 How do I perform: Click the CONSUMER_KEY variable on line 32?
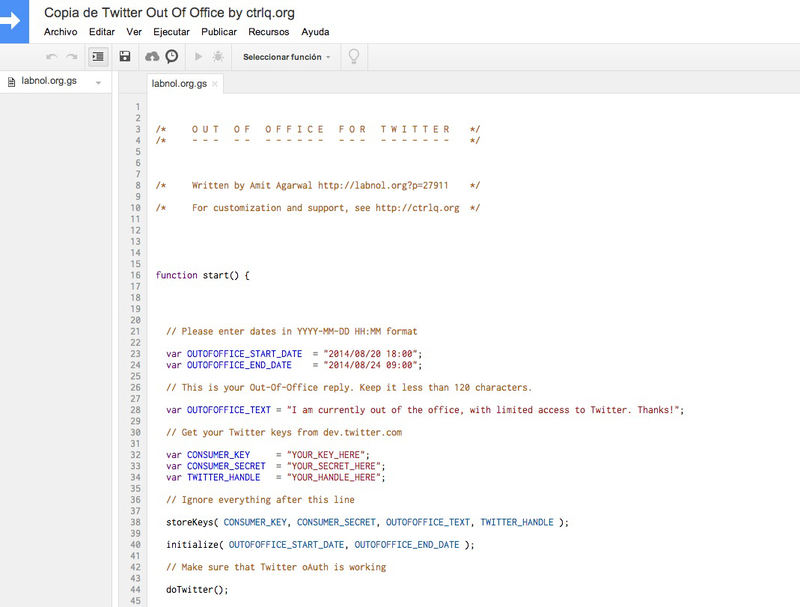tap(218, 455)
